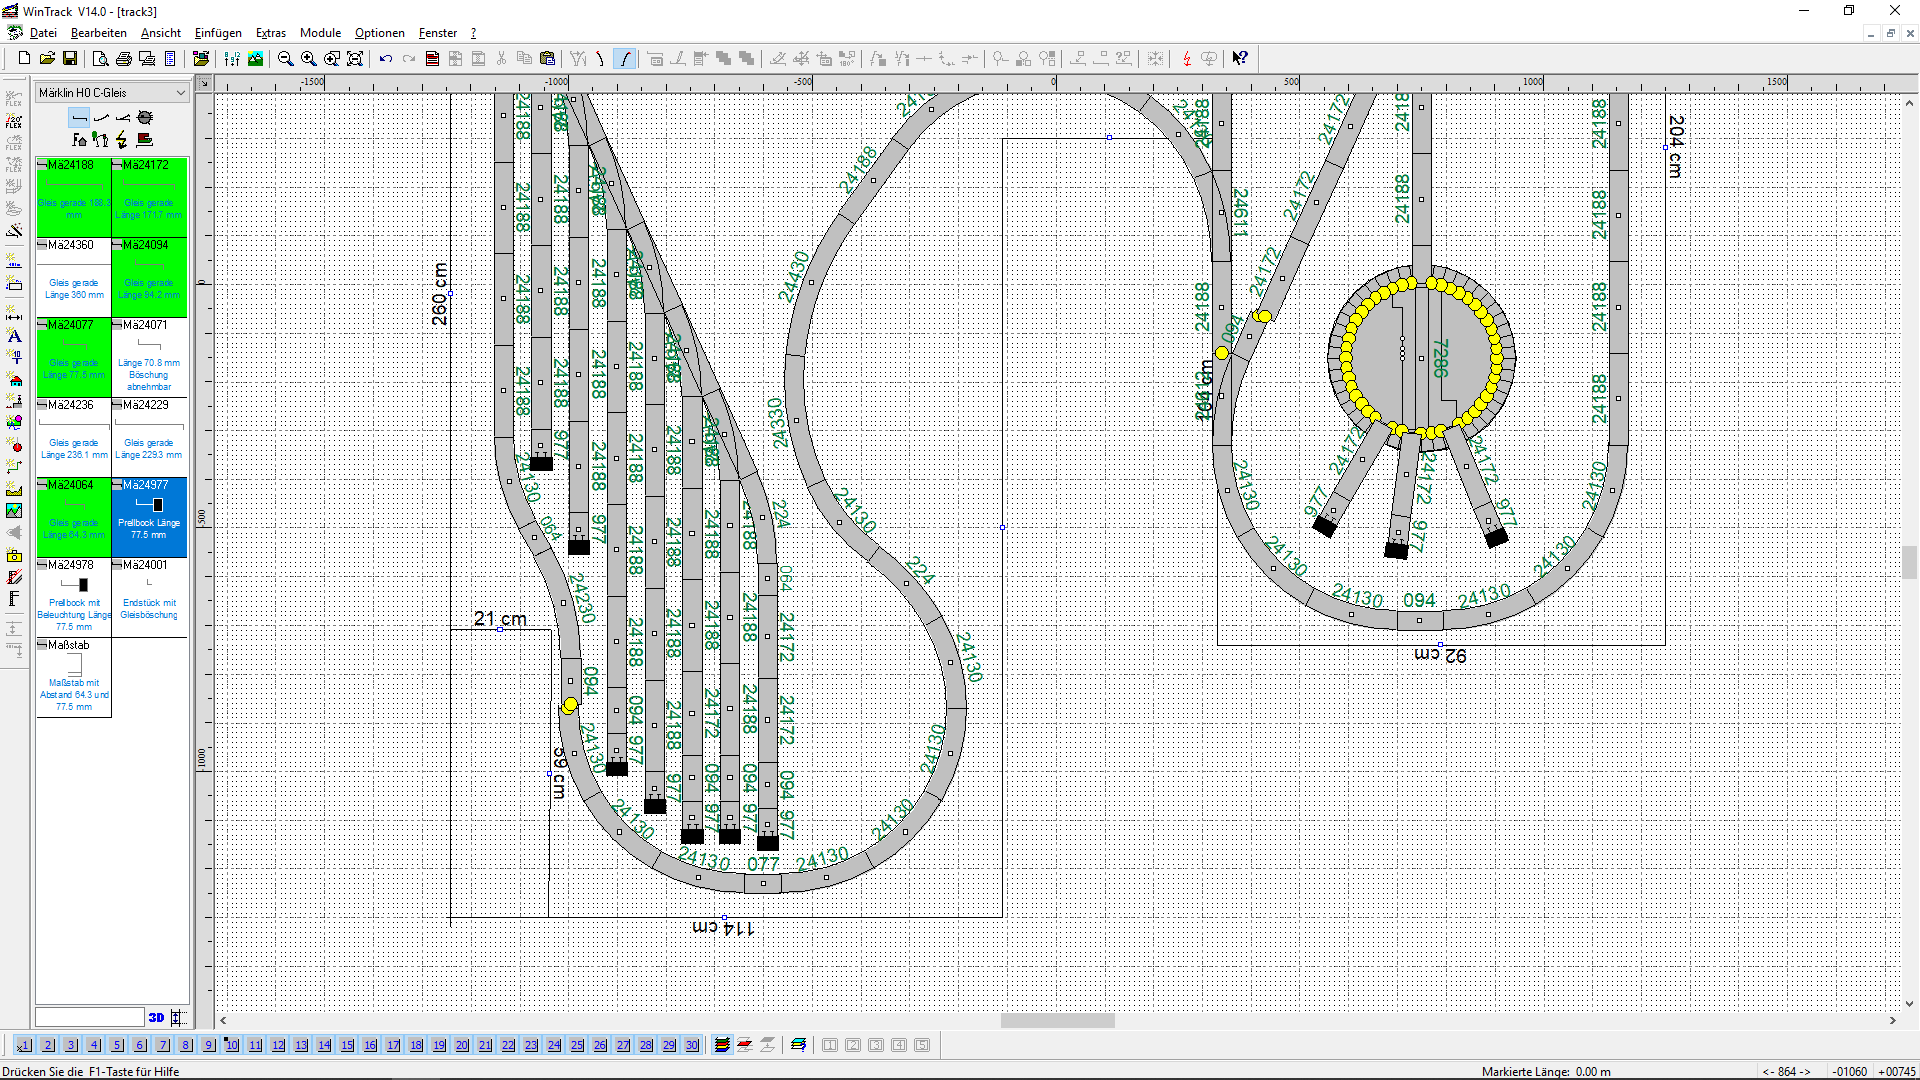
Task: Select straight track category icon
Action: 79,118
